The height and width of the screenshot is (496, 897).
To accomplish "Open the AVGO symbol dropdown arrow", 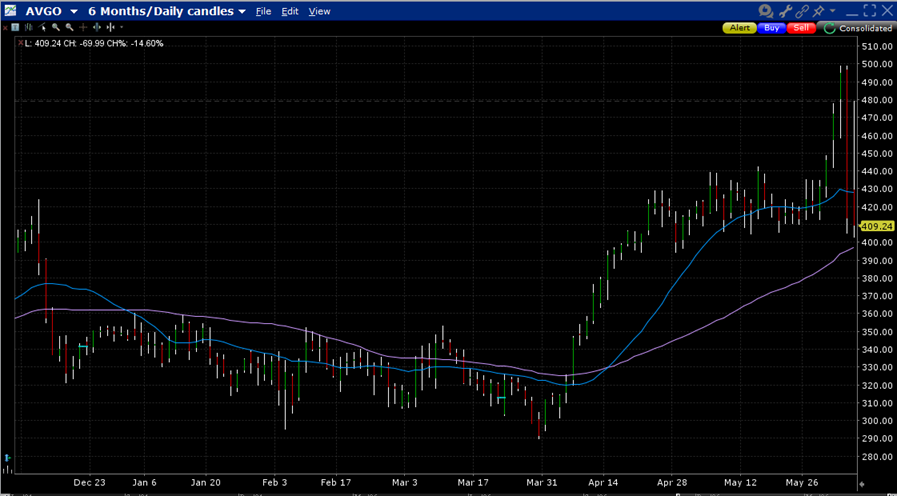I will pyautogui.click(x=74, y=11).
